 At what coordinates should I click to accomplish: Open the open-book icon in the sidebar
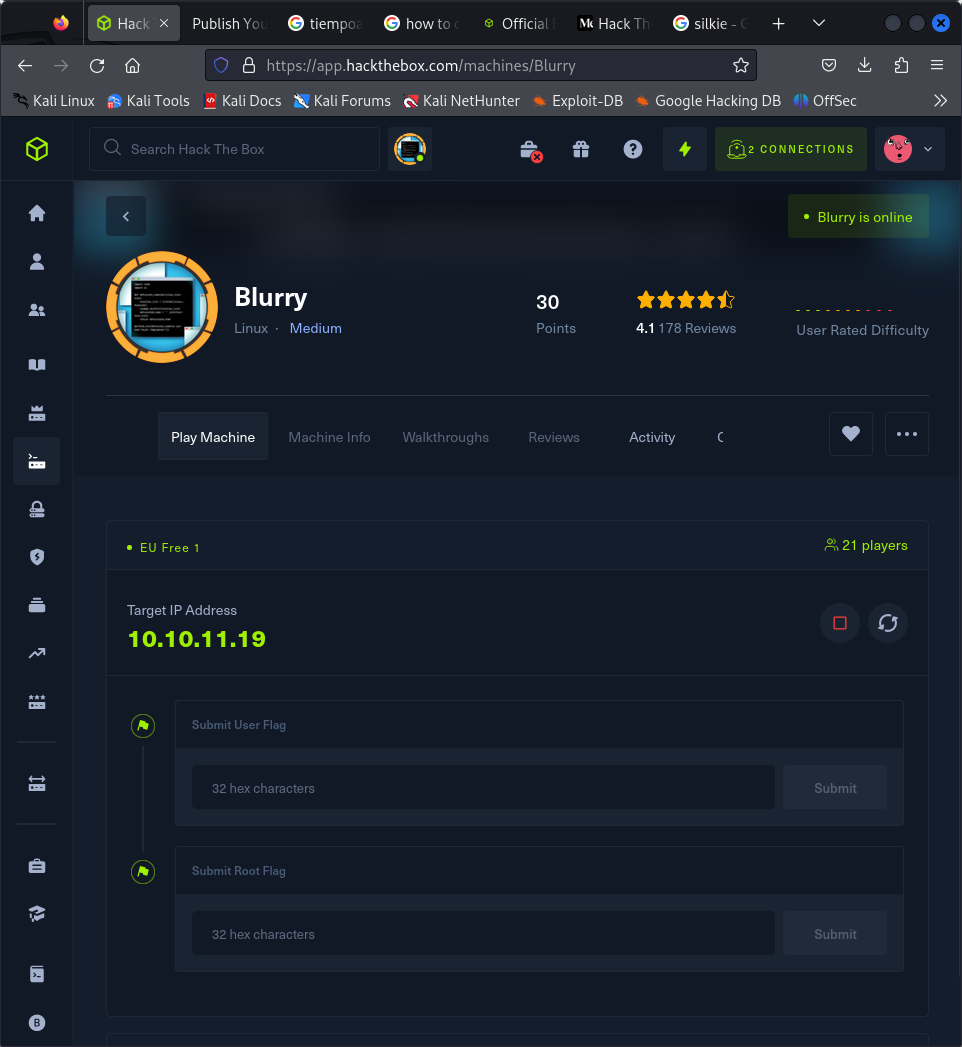(37, 365)
